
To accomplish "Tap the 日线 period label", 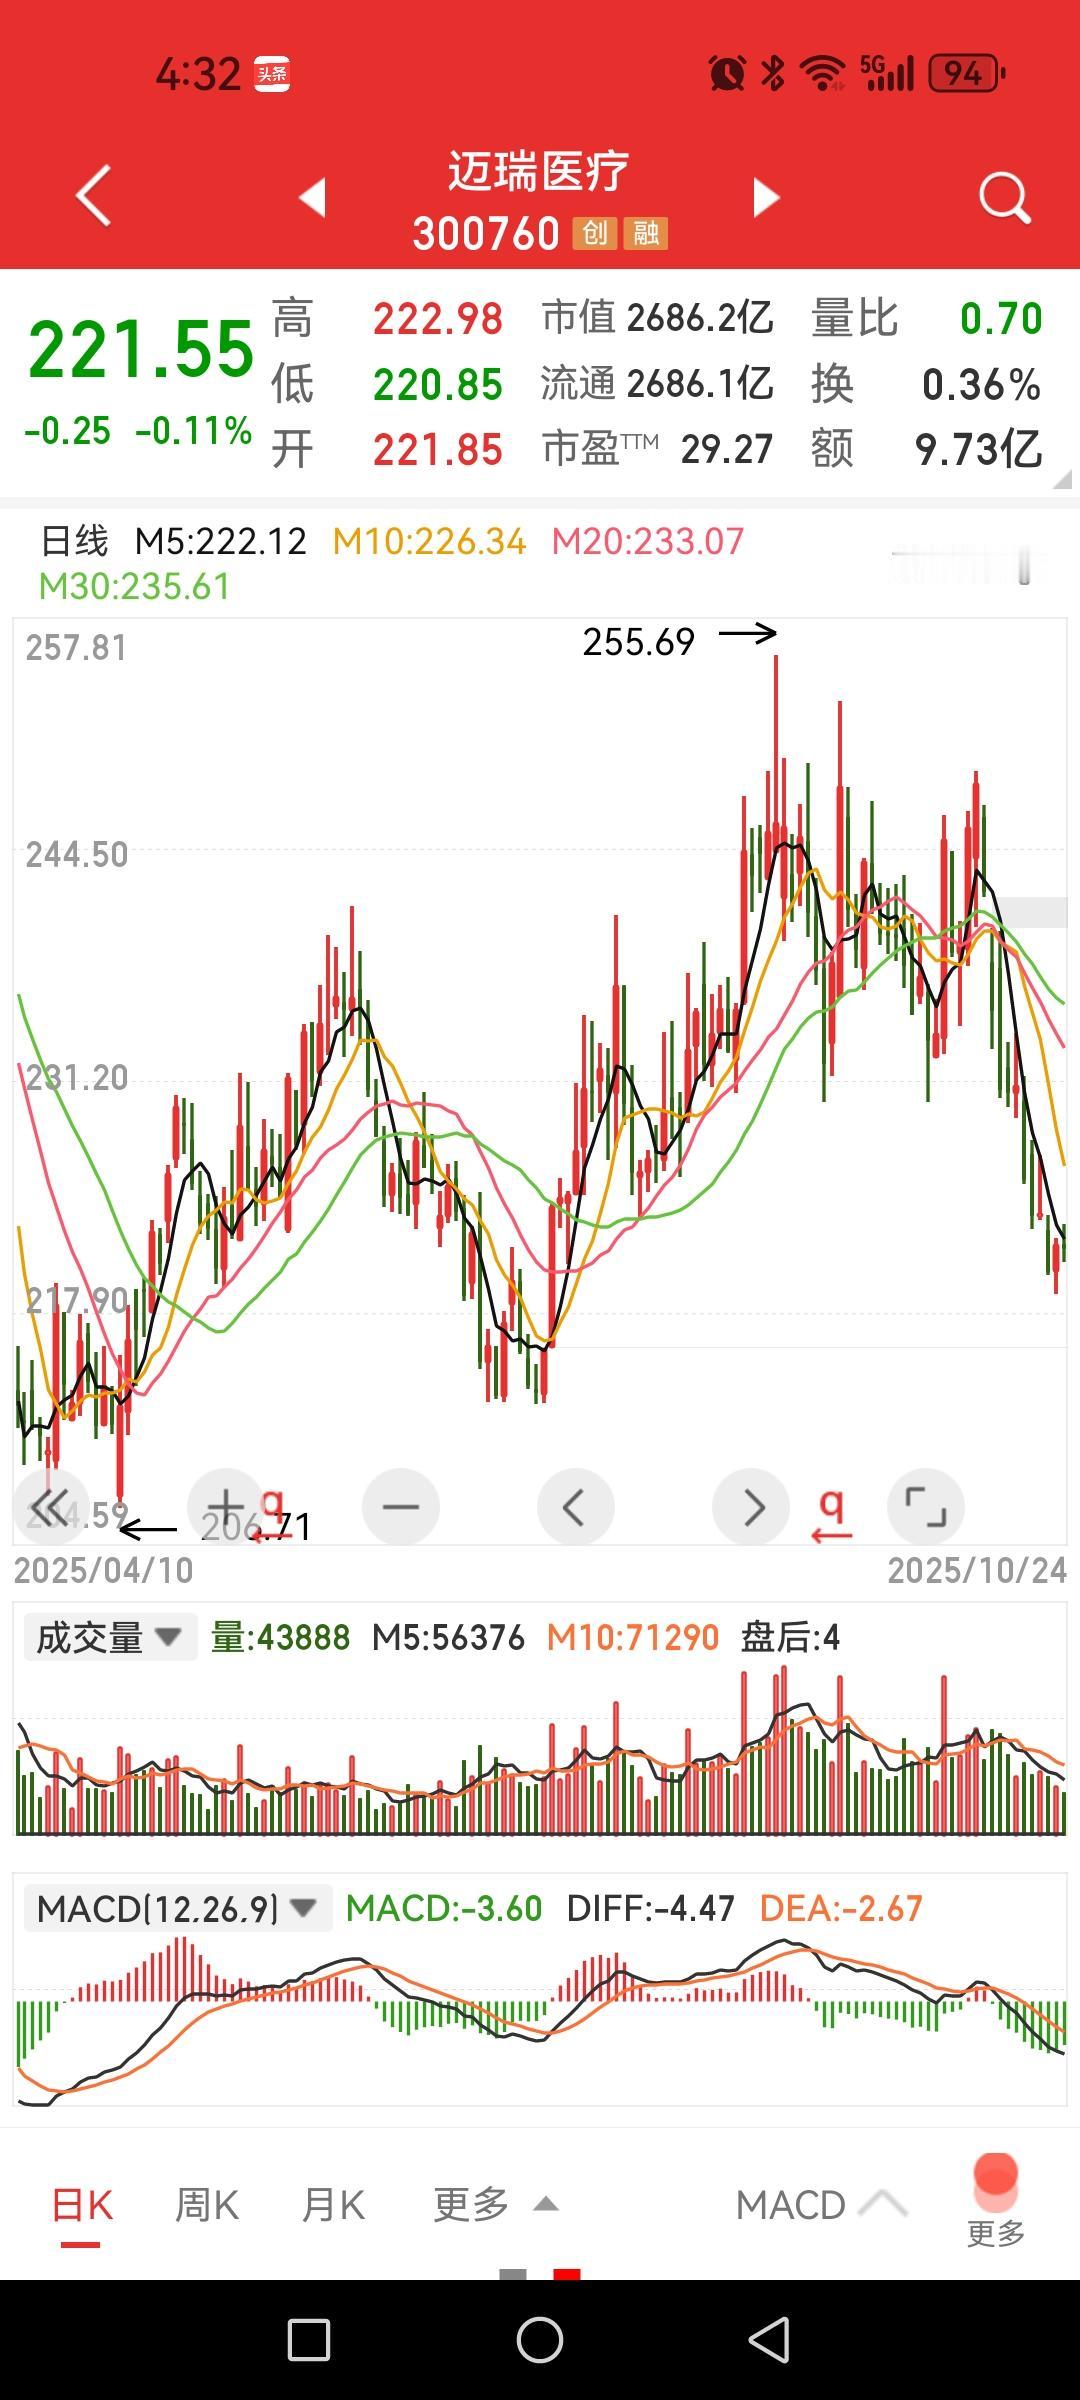I will [74, 542].
